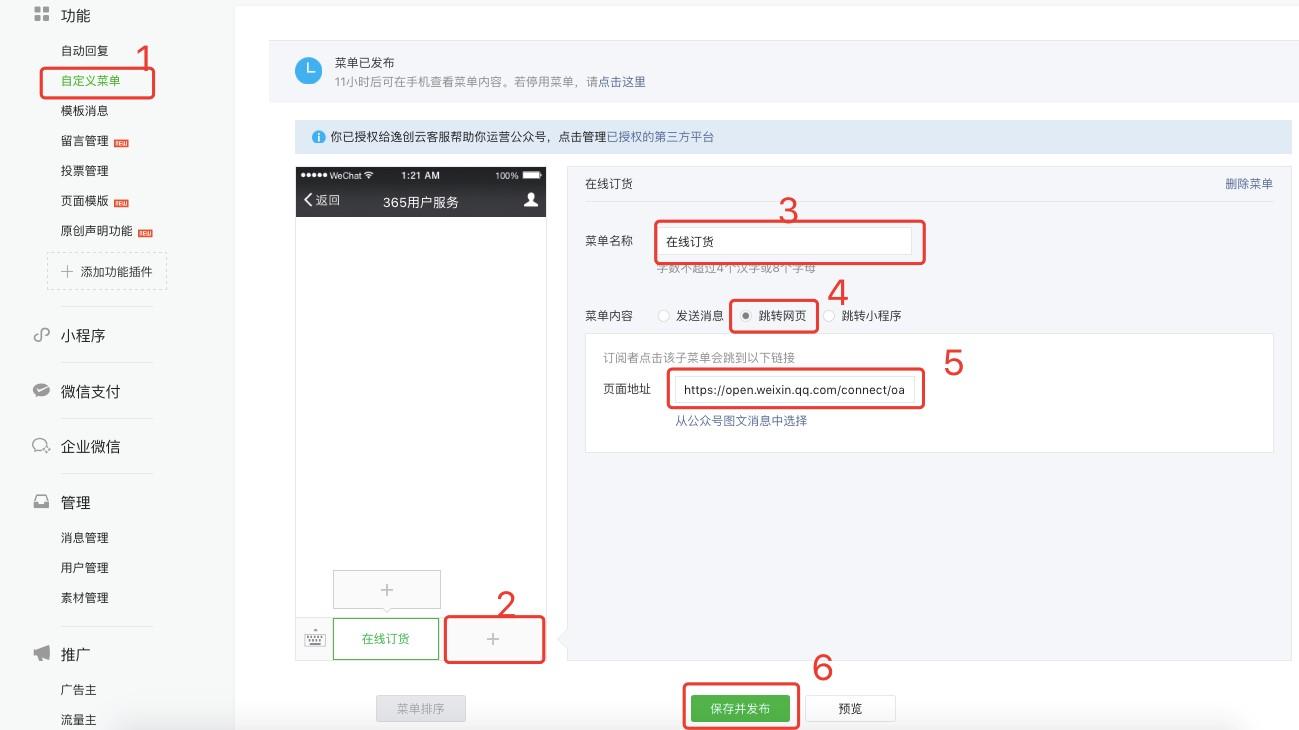Tap the back arrow 返回 in phone preview
The width and height of the screenshot is (1299, 730).
point(322,200)
